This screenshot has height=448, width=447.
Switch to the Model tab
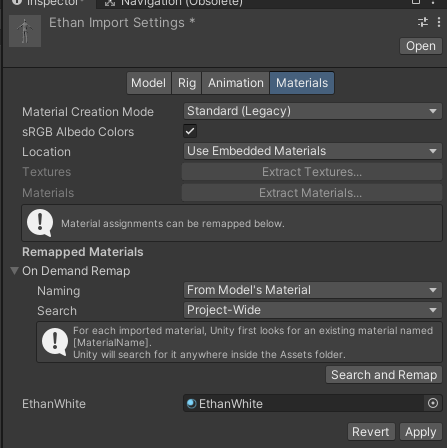pos(149,83)
